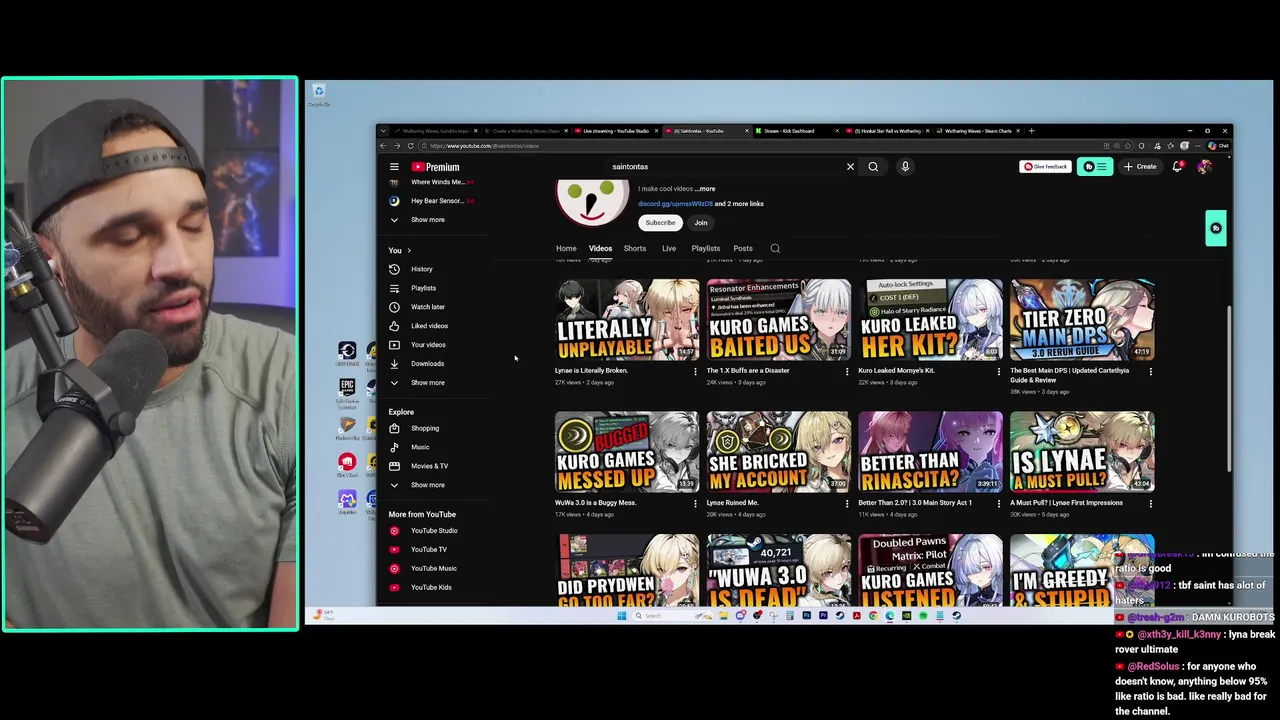Viewport: 1280px width, 720px height.
Task: Switch to Honkai Star Rail vs Wuthering tab
Action: coord(887,131)
